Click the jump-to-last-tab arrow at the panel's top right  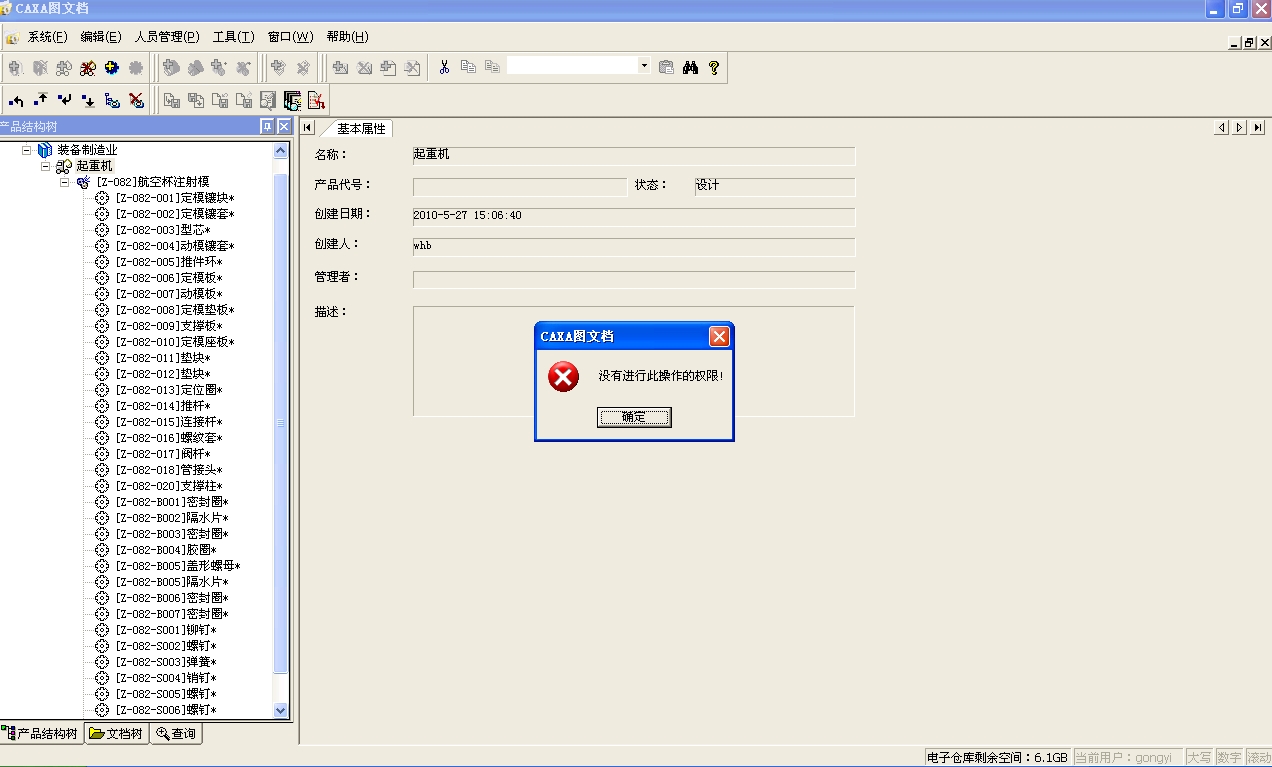[x=1258, y=127]
